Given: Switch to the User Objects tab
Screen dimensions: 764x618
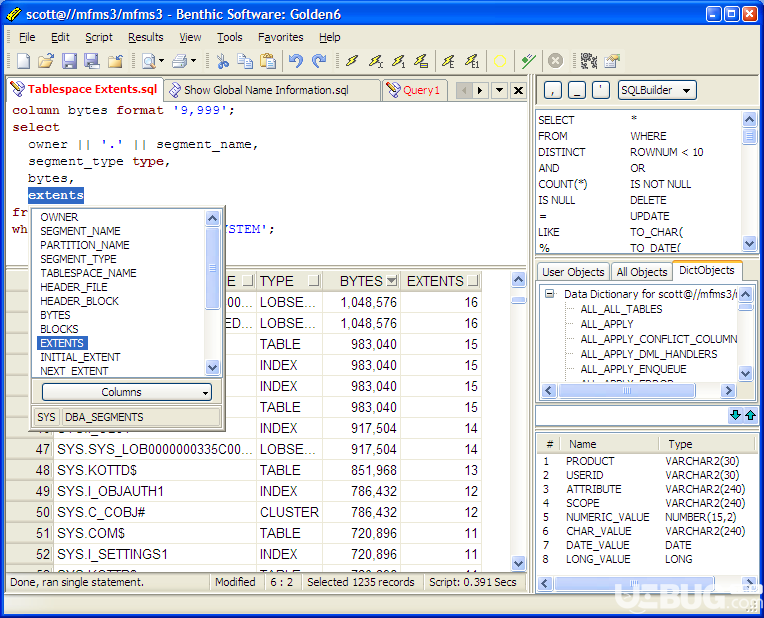Looking at the screenshot, I should (573, 272).
